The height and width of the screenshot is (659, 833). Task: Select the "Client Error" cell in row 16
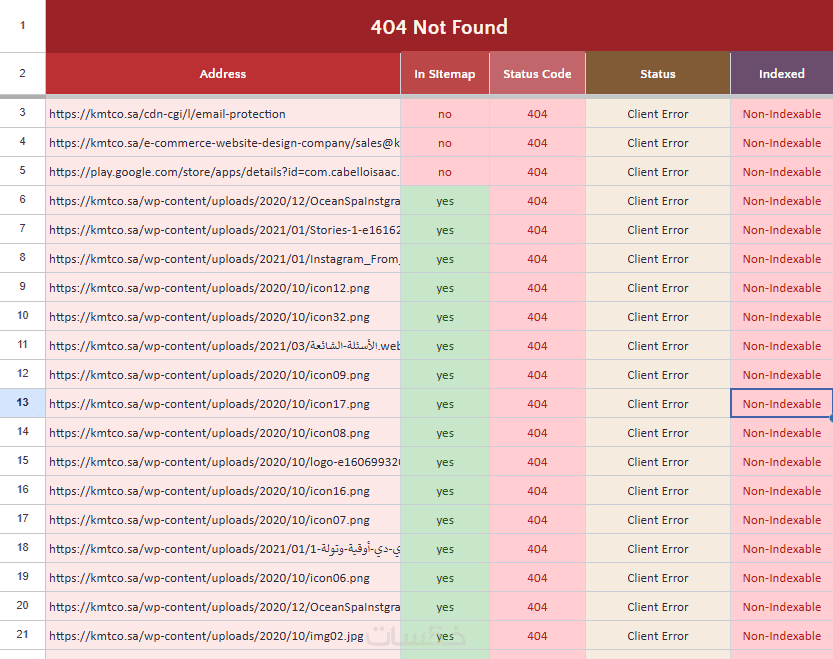pos(658,491)
